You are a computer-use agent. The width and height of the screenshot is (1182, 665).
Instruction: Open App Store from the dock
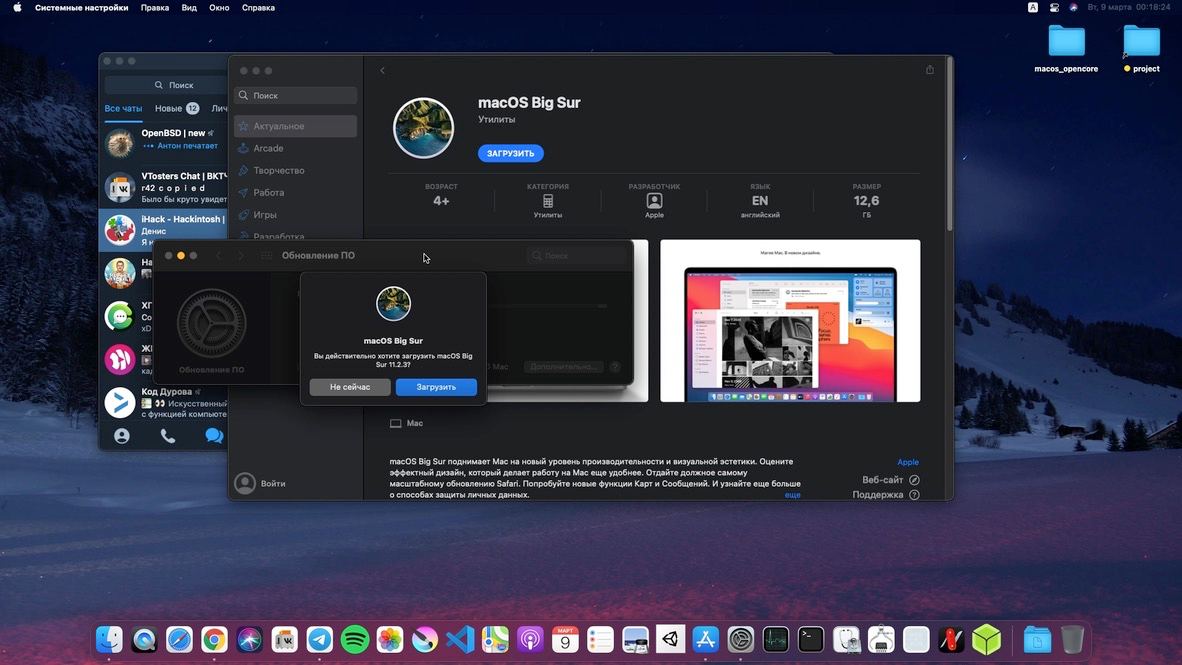[706, 640]
